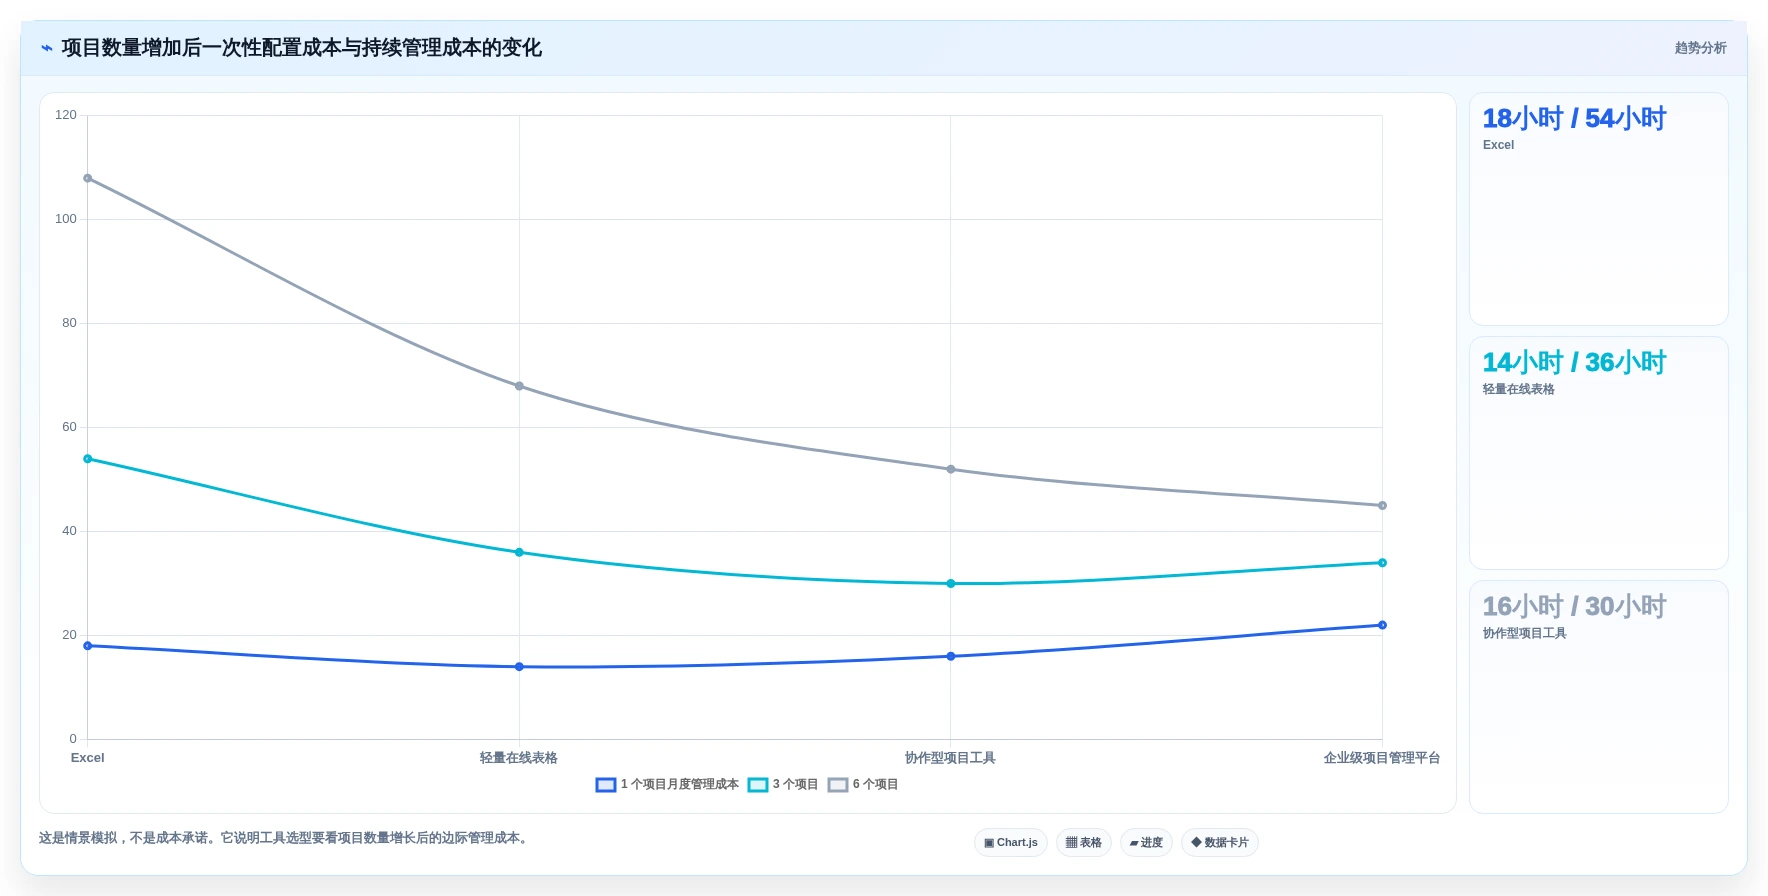The width and height of the screenshot is (1768, 896).
Task: Click the chart title 项目数量增加后一次性配置成本 text
Action: [202, 48]
